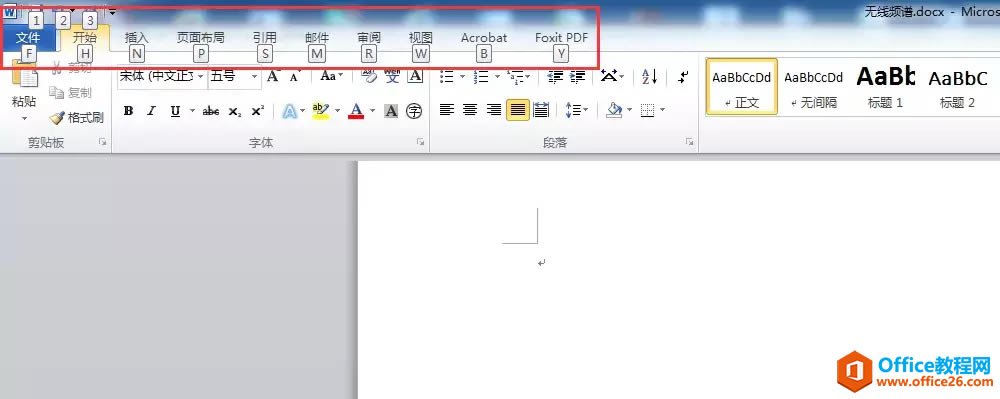
Task: Activate the 格式刷 Format Painter
Action: [x=77, y=117]
